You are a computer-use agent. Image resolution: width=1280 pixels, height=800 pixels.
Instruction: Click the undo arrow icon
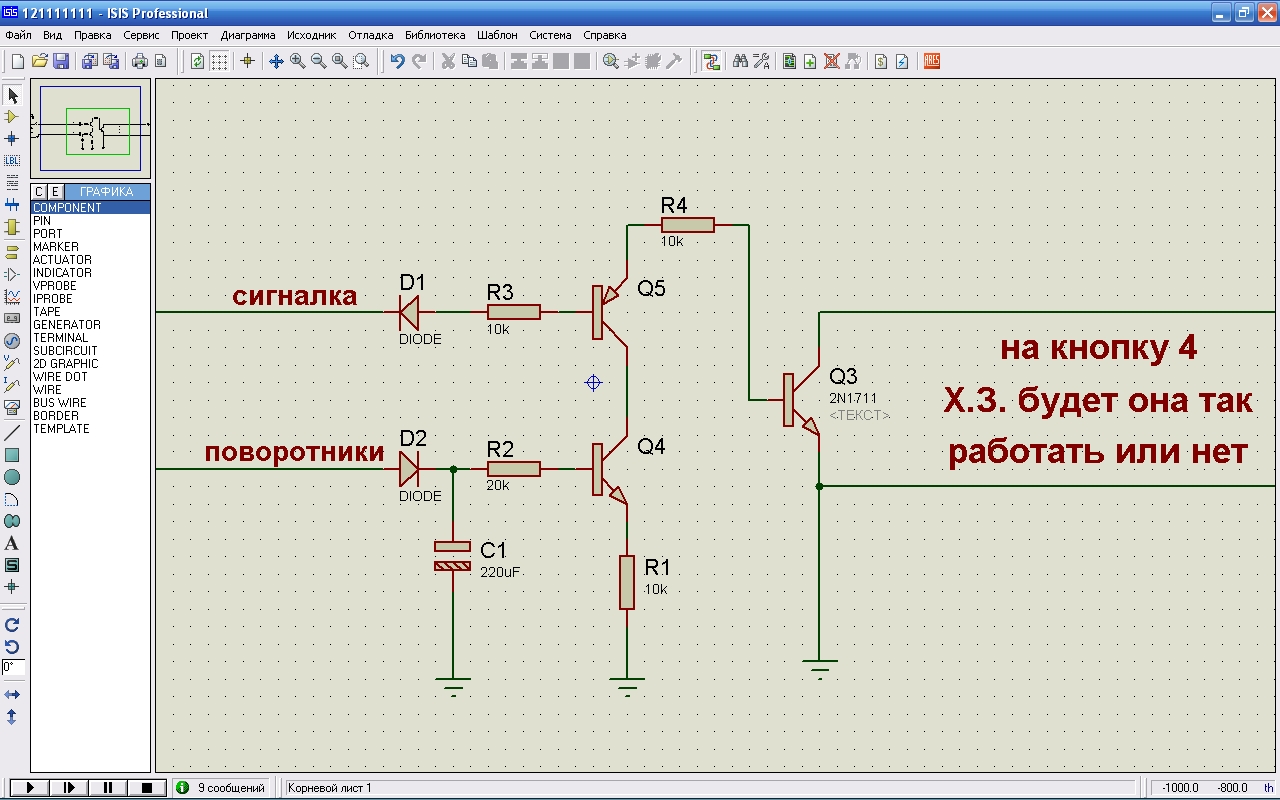coord(397,61)
